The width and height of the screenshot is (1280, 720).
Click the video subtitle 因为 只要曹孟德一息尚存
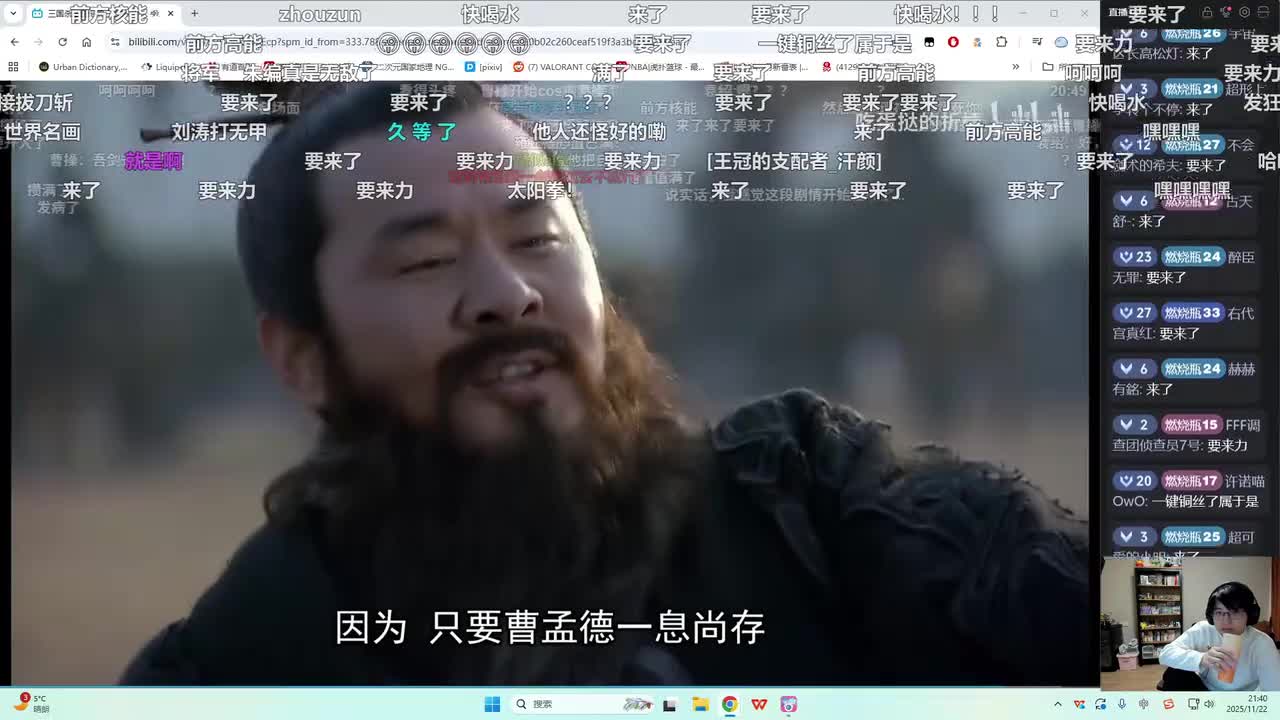550,628
